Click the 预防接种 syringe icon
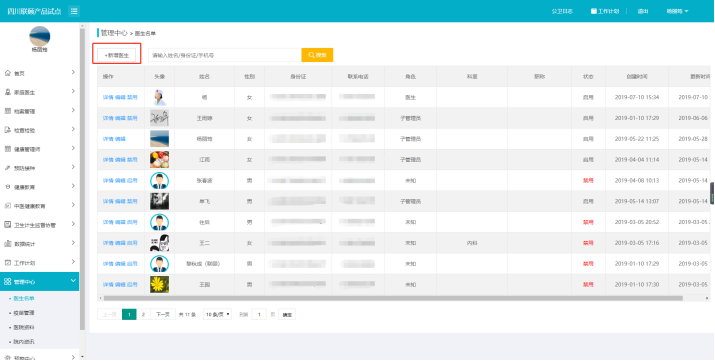 point(7,168)
